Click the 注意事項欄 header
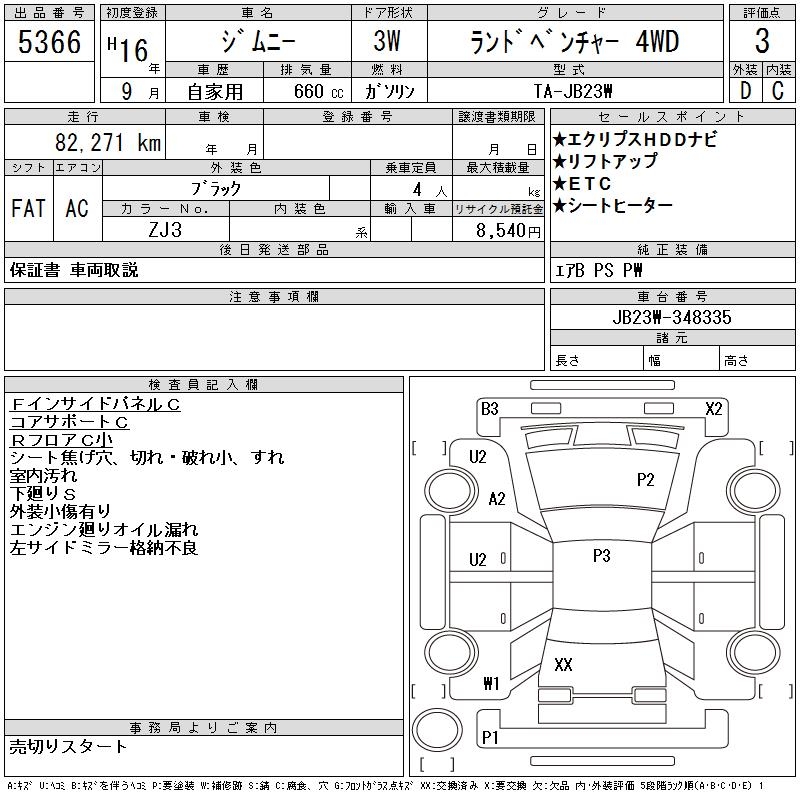This screenshot has height=800, width=800. click(274, 296)
